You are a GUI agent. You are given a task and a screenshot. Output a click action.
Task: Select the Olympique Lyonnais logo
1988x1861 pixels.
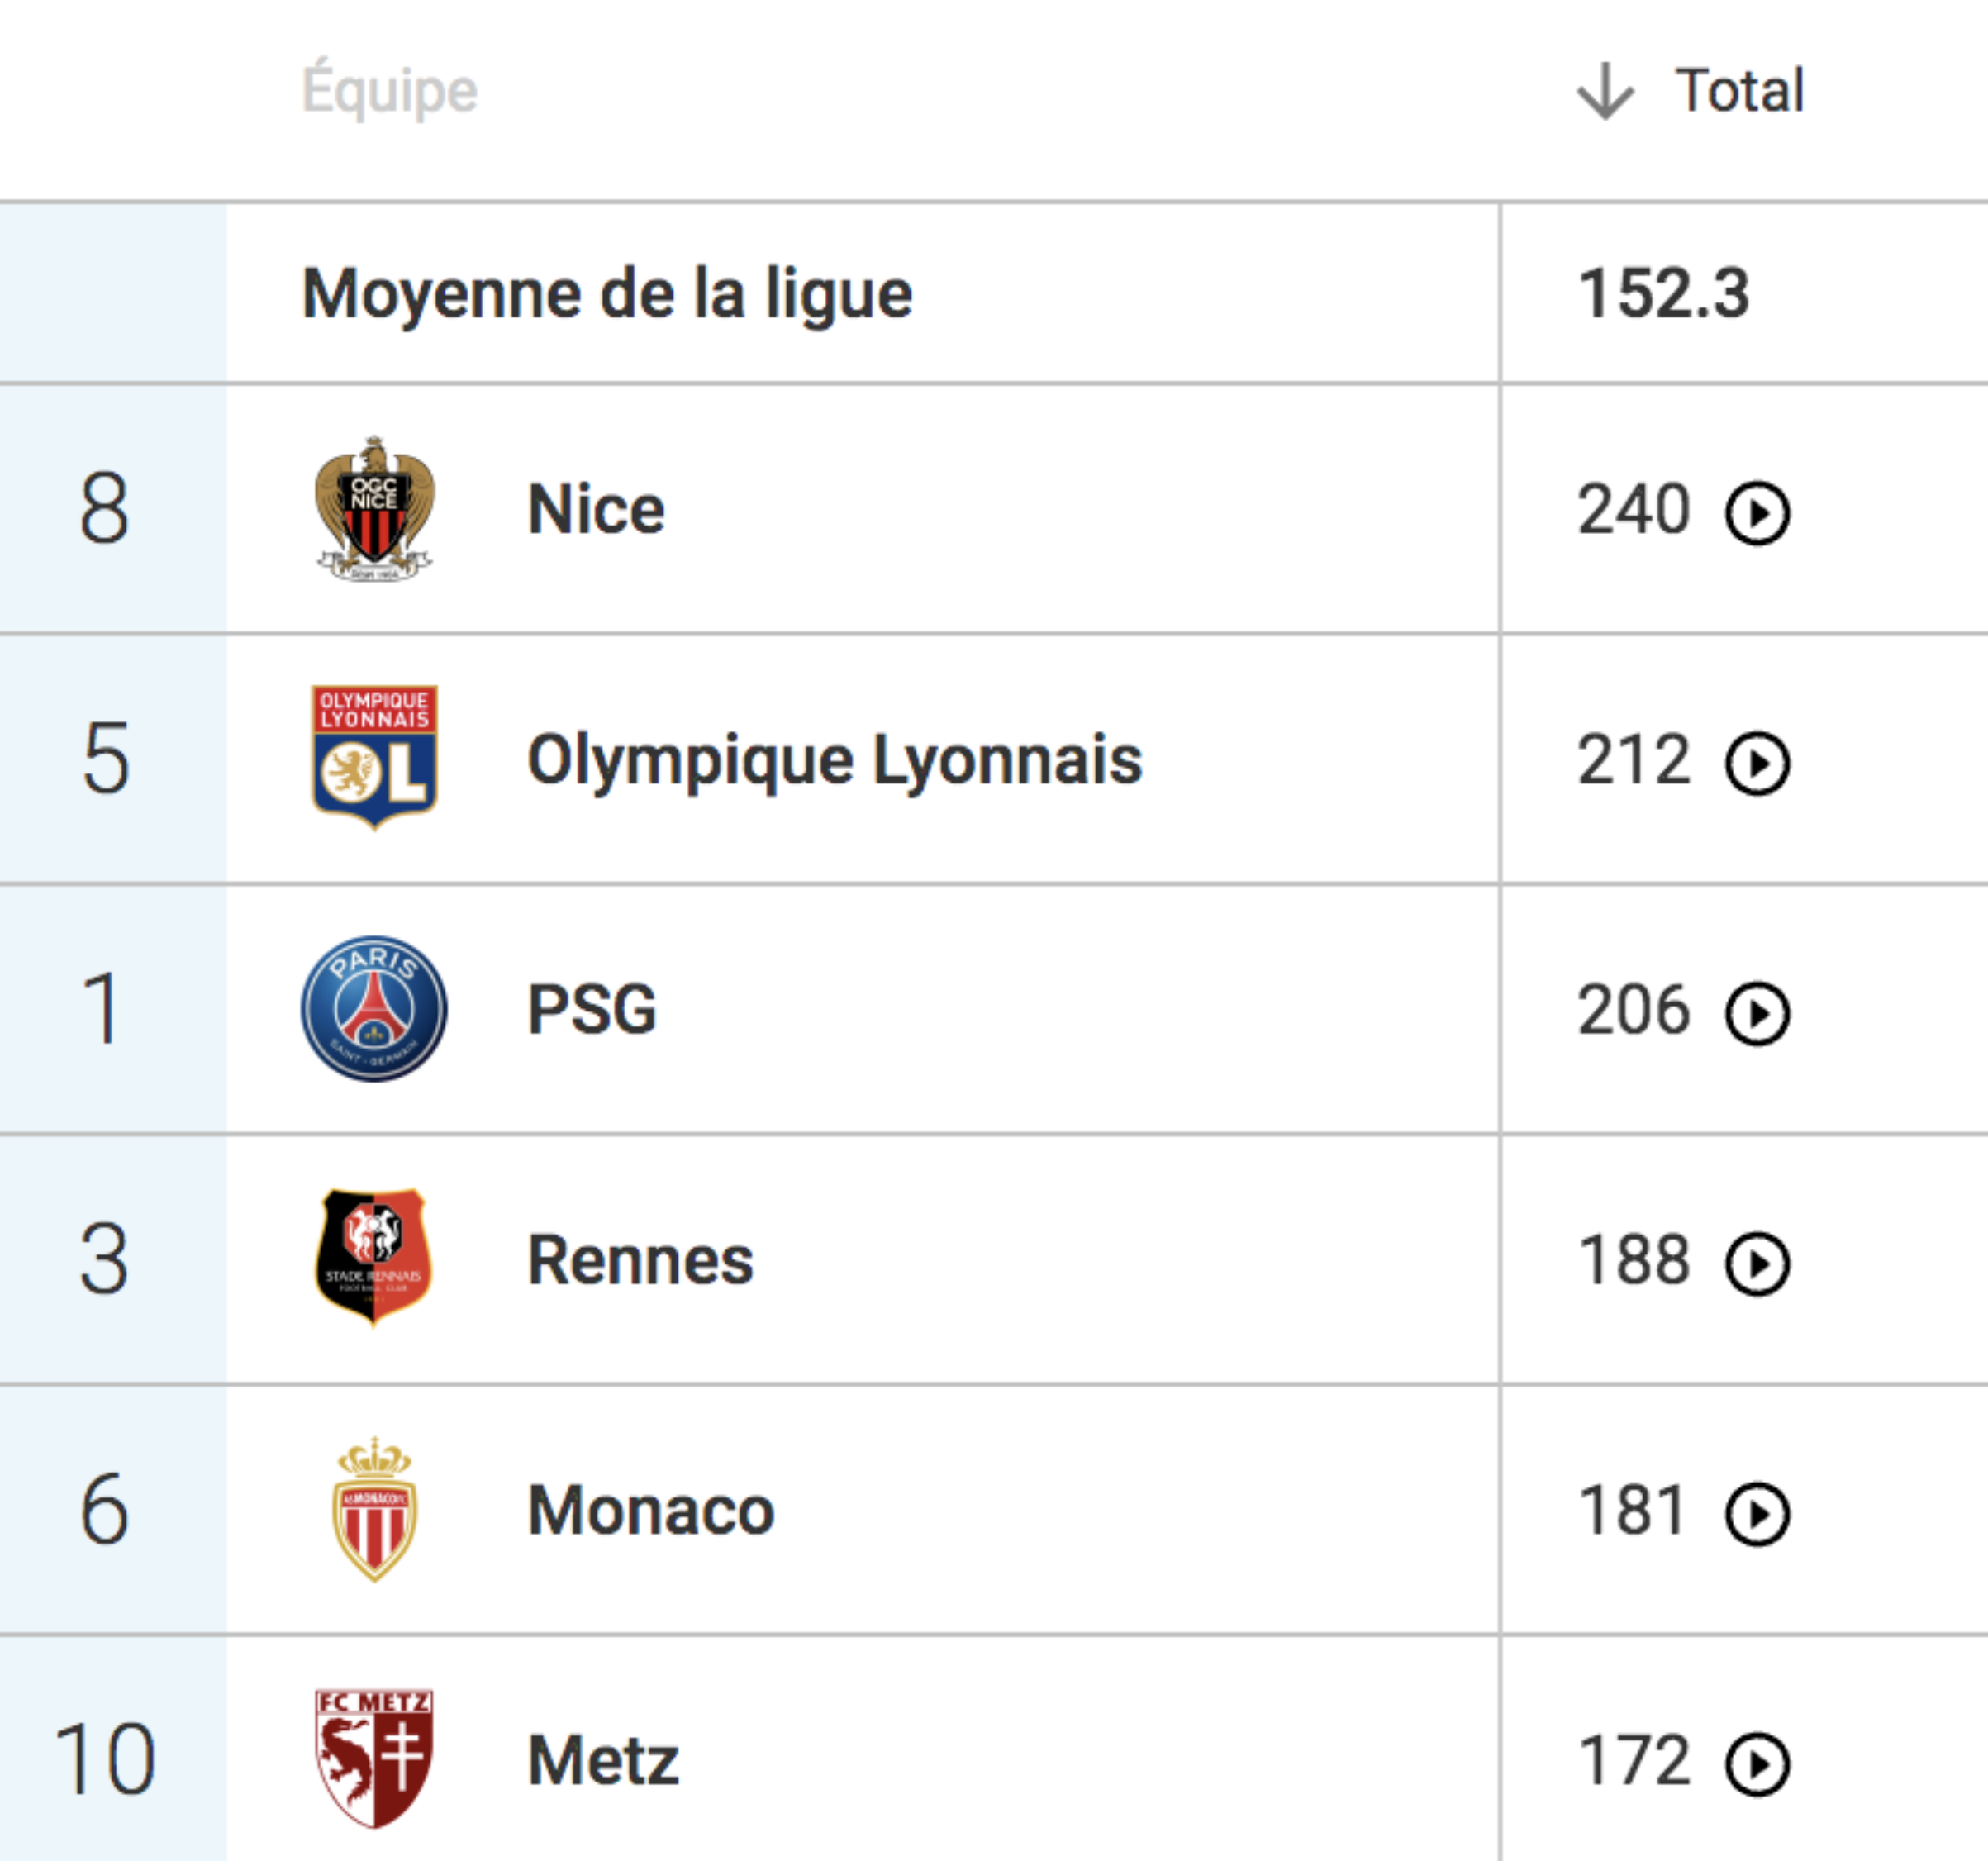coord(374,757)
